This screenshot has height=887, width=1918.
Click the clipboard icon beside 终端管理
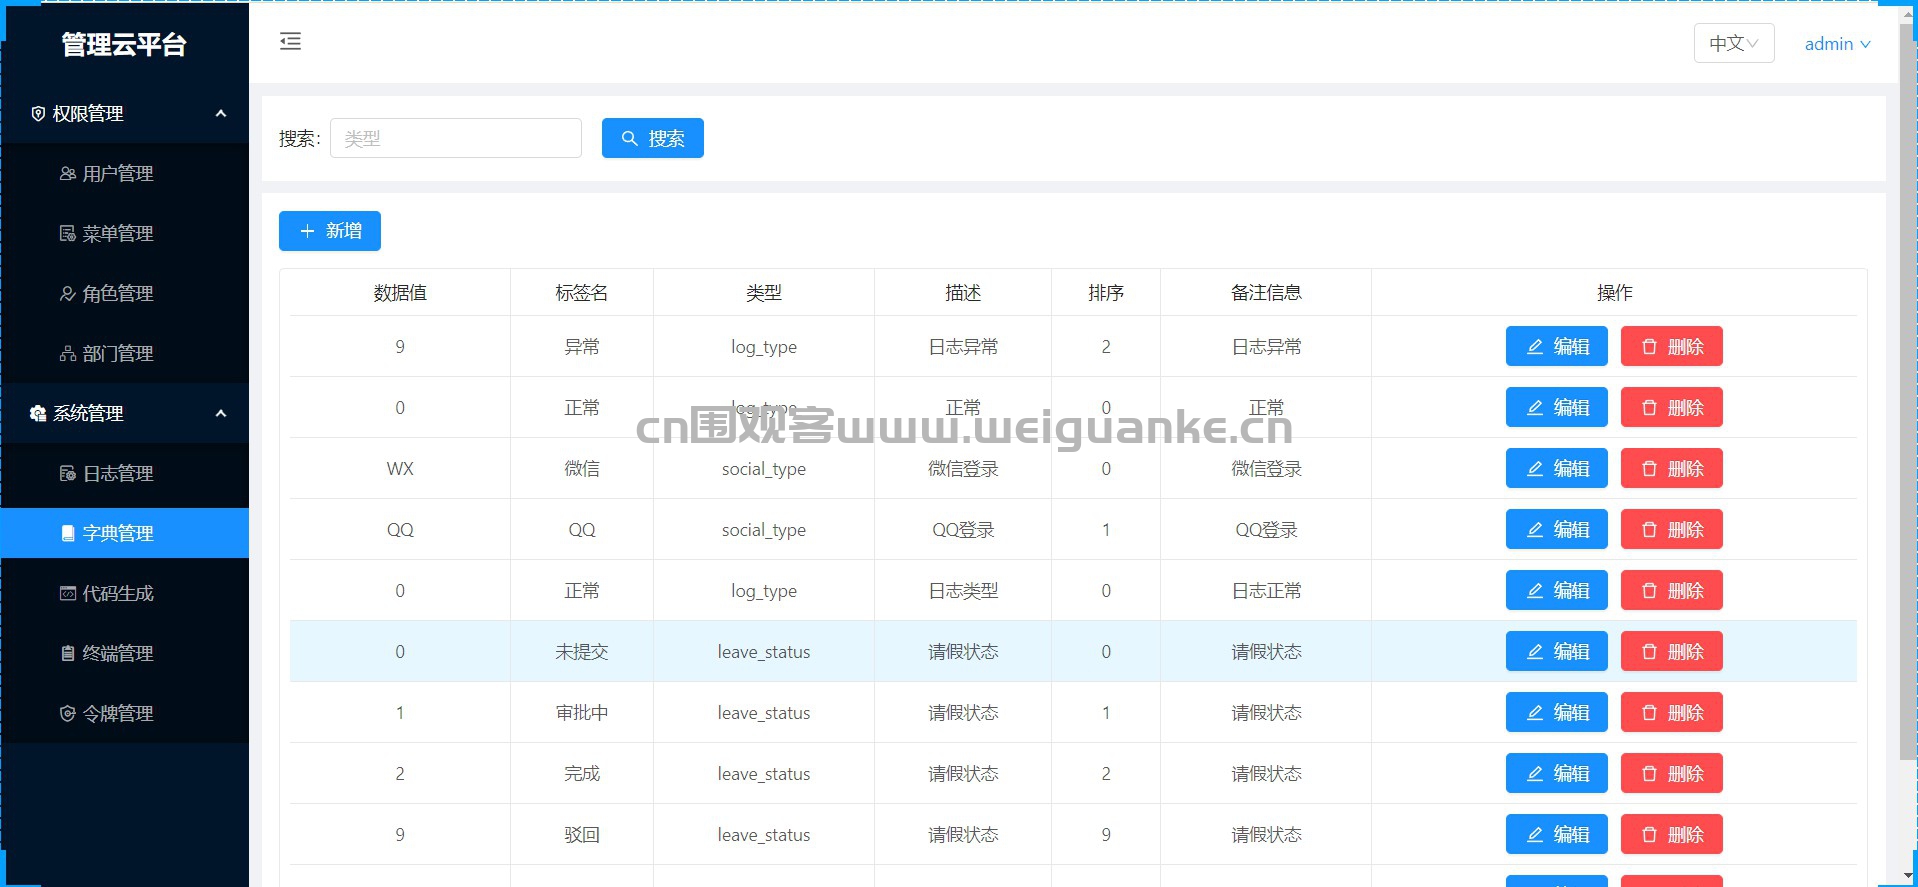pos(68,653)
